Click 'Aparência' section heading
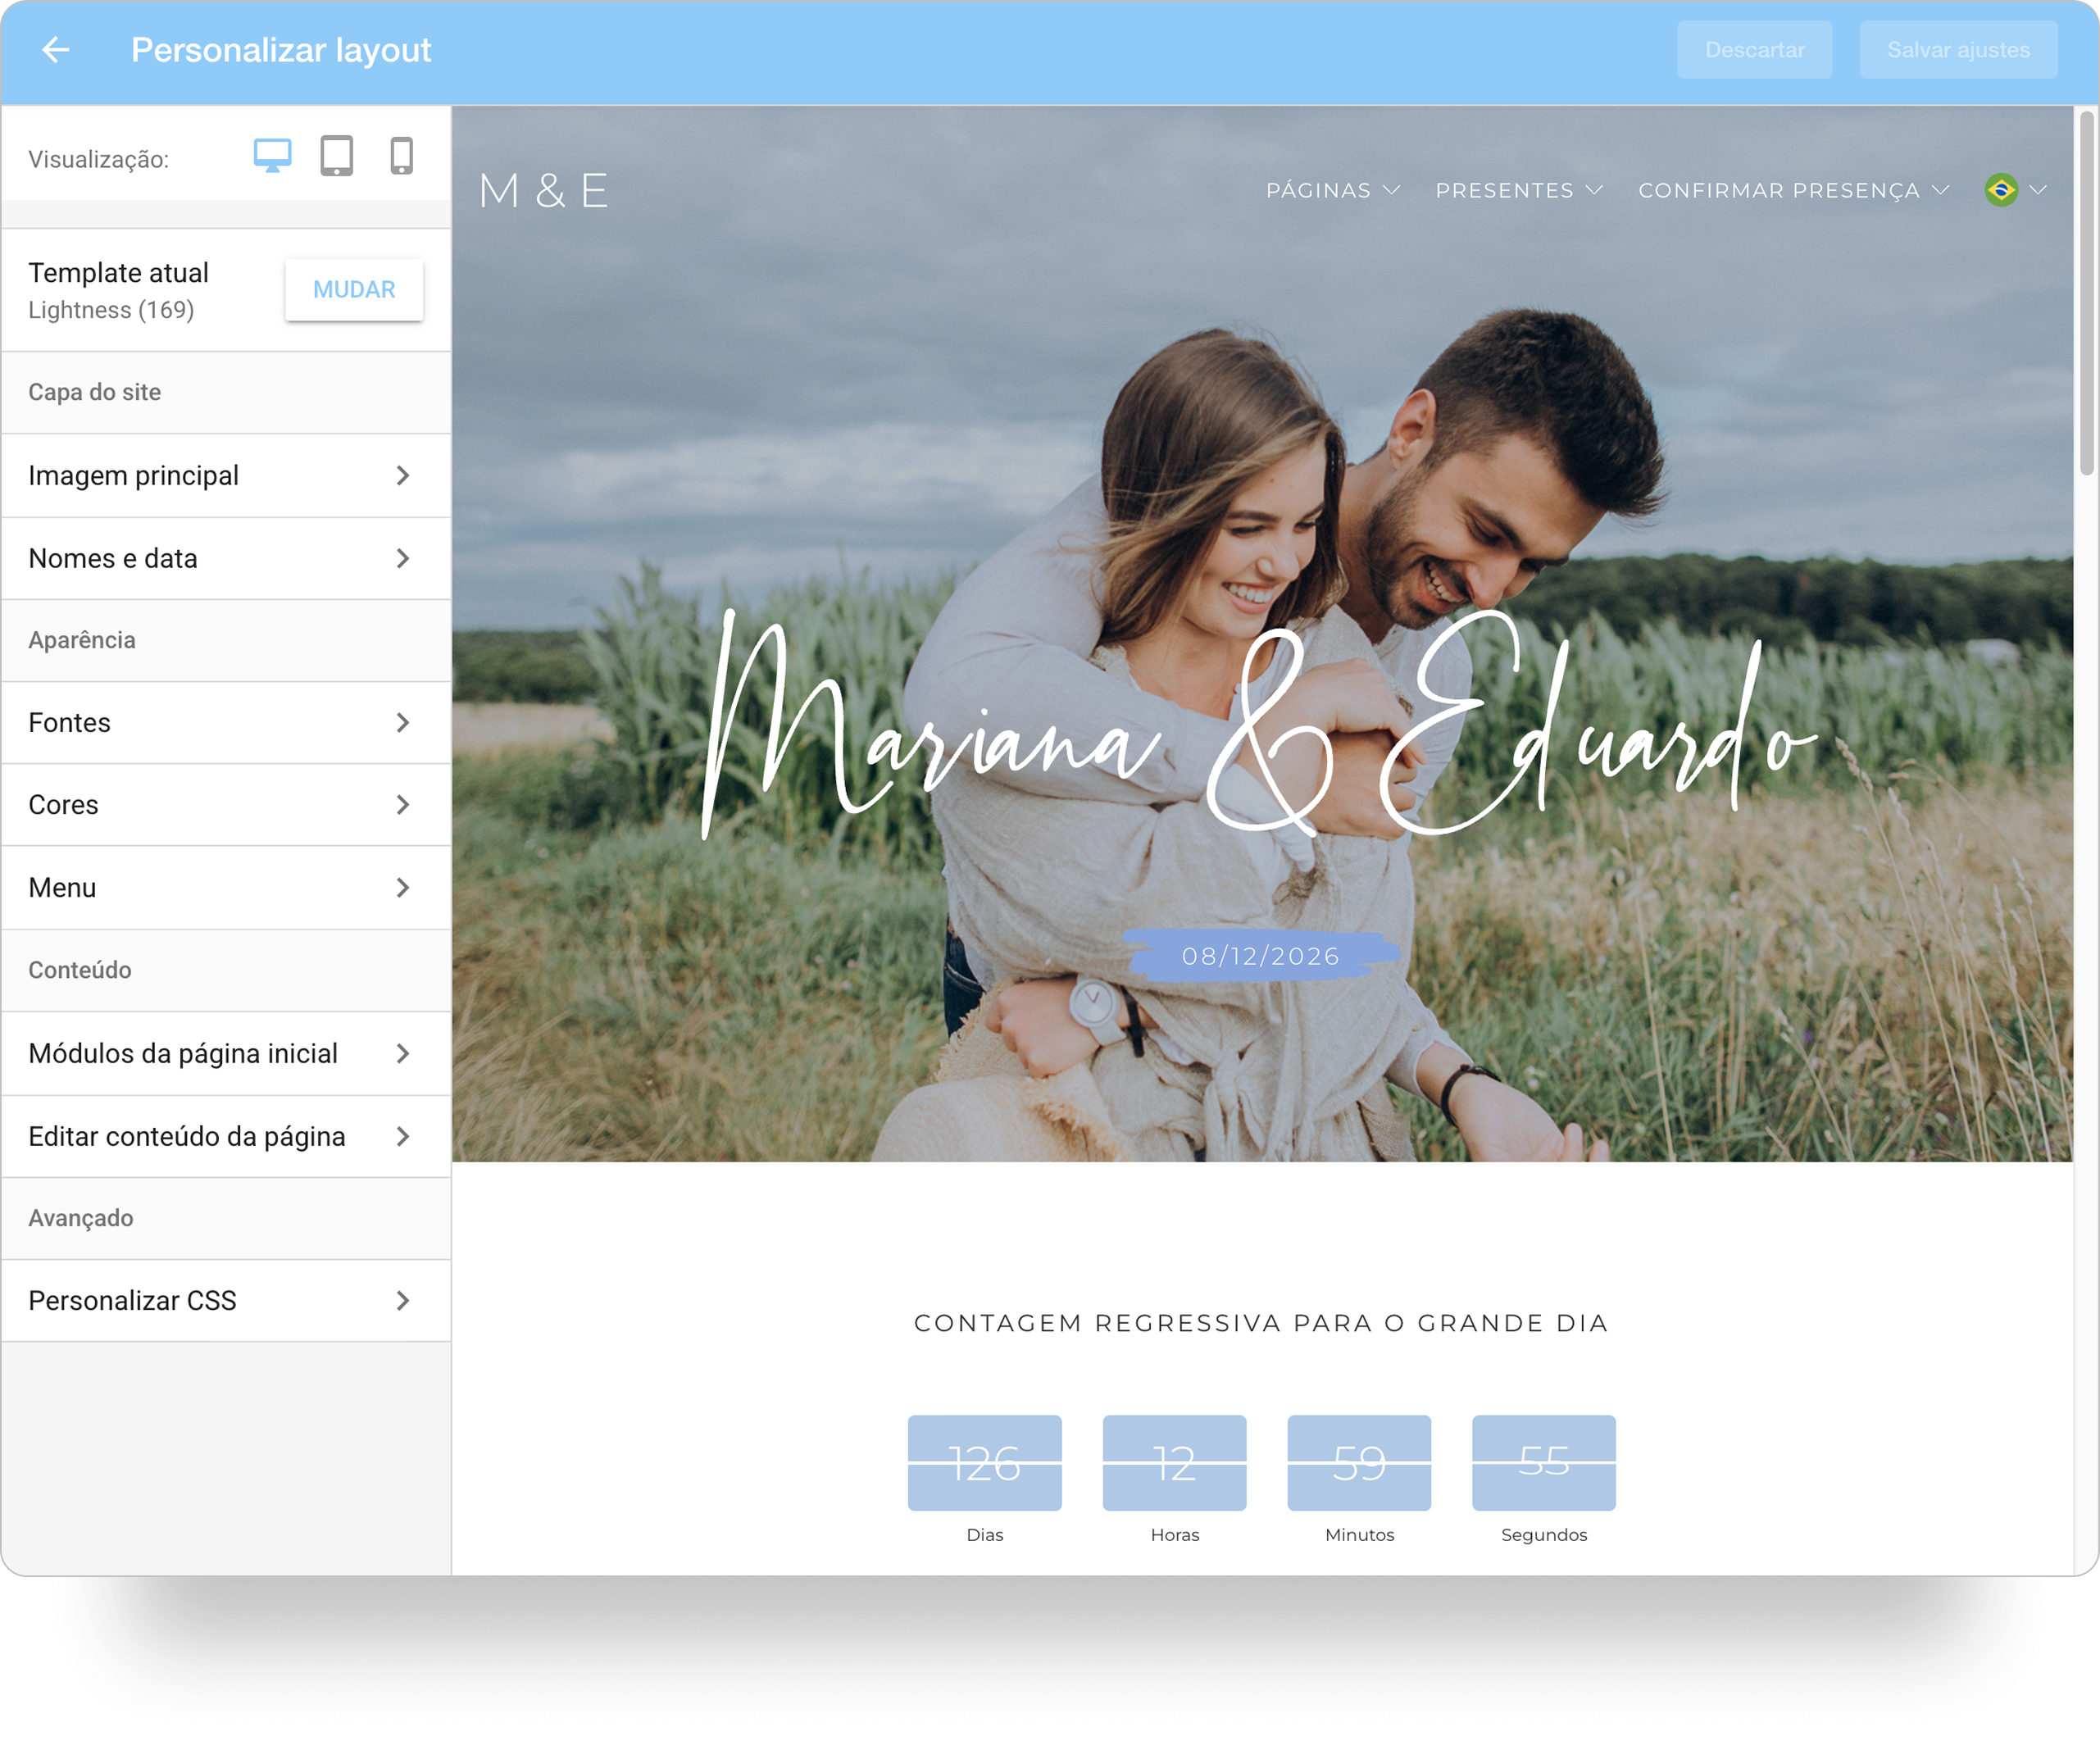 pyautogui.click(x=82, y=640)
